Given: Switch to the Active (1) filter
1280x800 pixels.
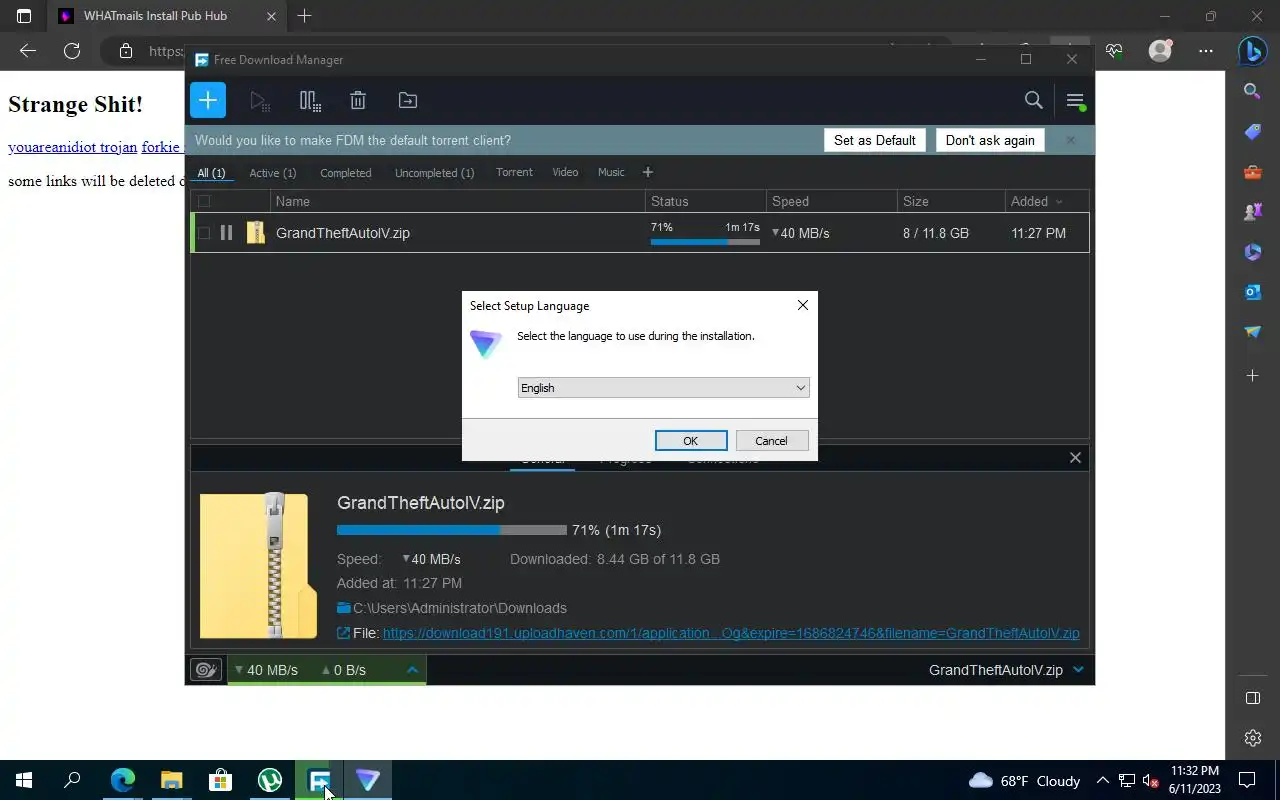Looking at the screenshot, I should click(273, 173).
